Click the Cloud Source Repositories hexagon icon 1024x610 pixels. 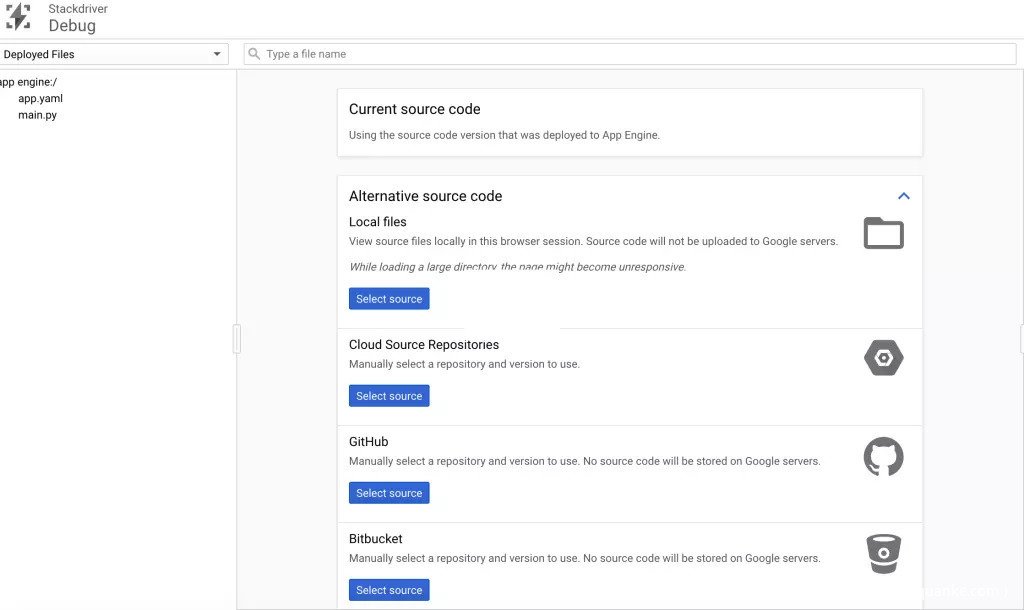coord(883,358)
